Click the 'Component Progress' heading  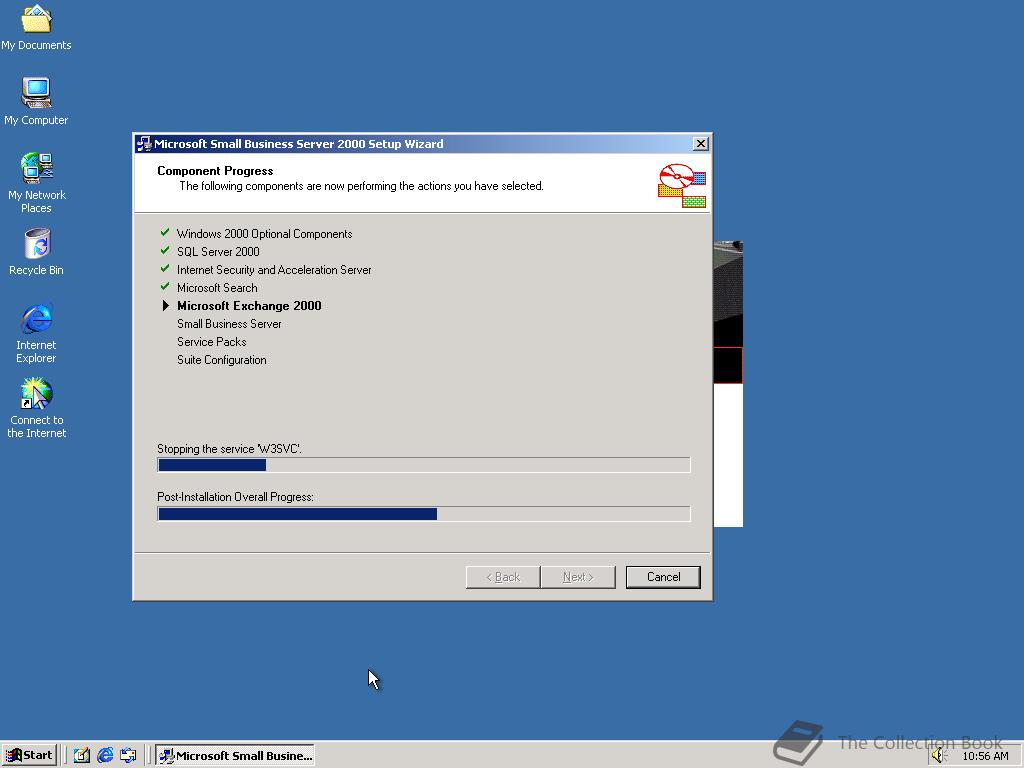pos(215,171)
